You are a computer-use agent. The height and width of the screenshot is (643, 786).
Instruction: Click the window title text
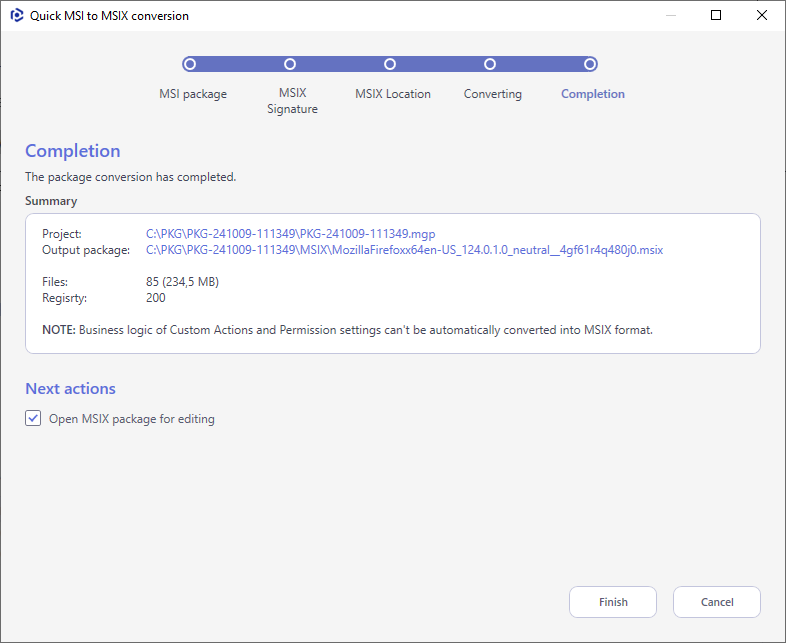[x=109, y=16]
